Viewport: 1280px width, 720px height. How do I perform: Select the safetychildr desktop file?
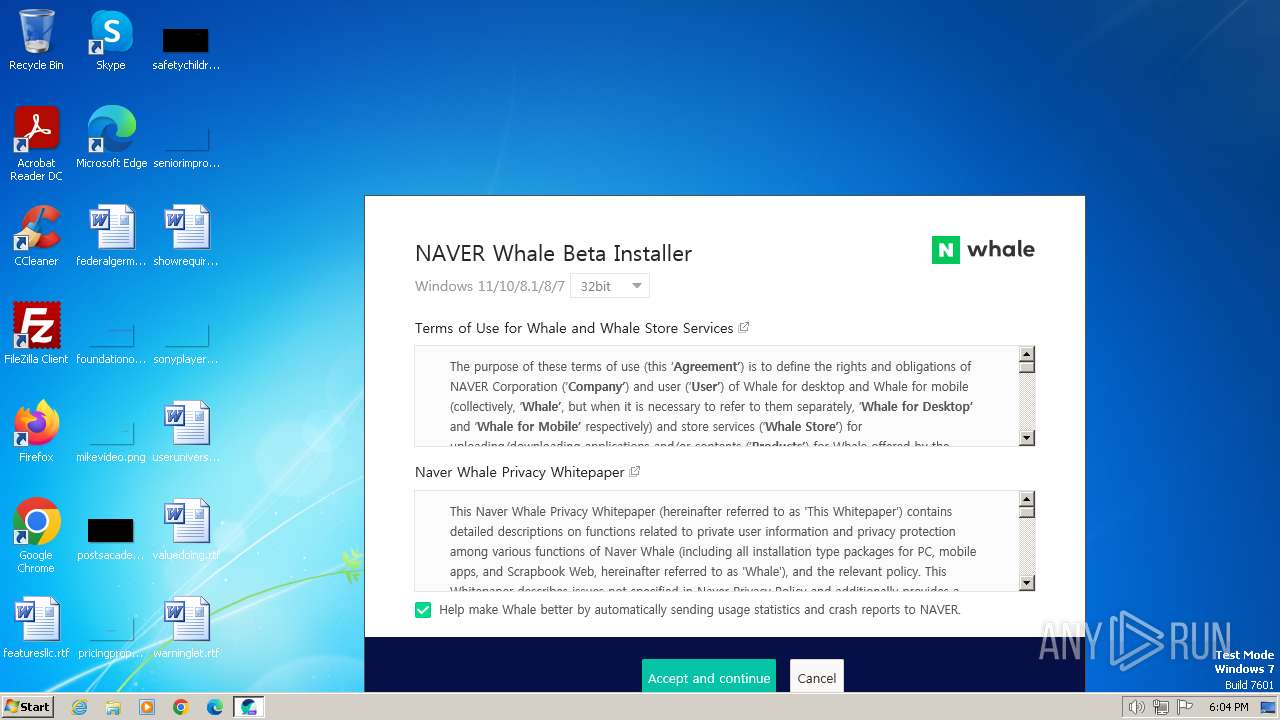(186, 48)
